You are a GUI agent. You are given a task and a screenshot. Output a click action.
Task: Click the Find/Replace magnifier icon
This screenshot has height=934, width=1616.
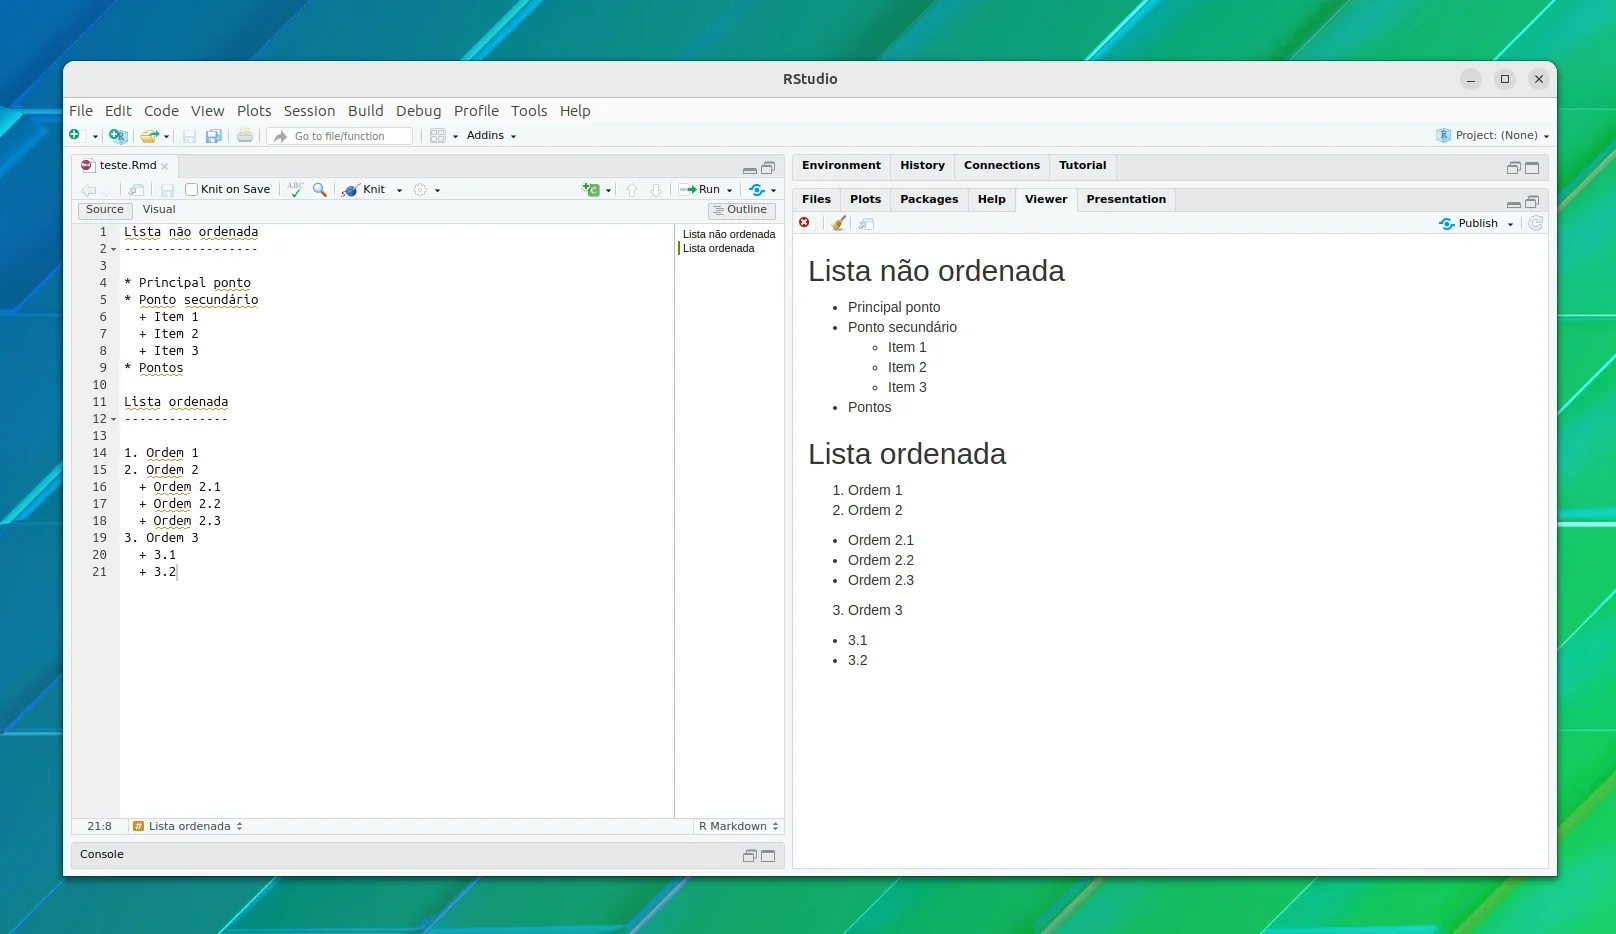click(320, 189)
